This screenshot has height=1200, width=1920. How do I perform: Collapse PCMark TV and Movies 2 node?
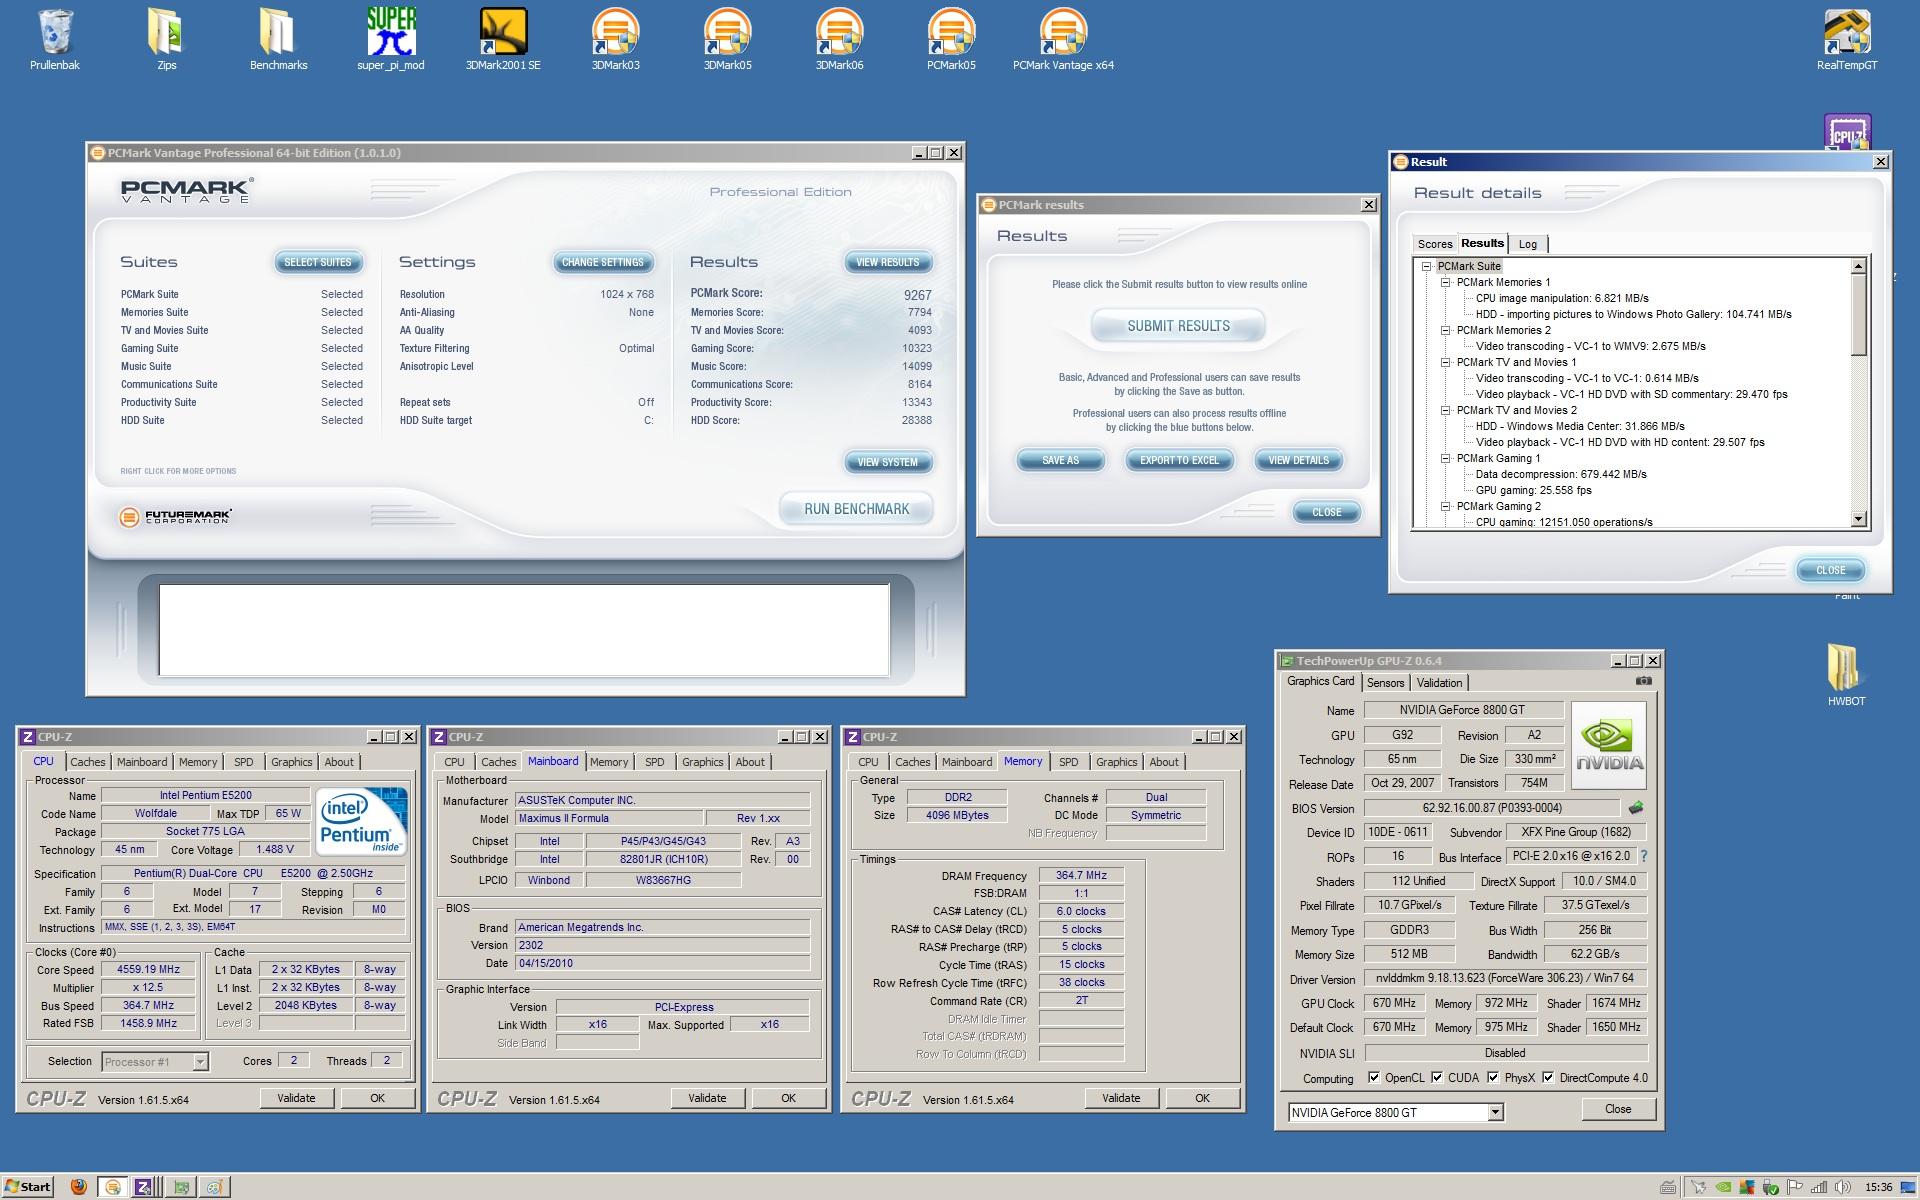(x=1446, y=410)
